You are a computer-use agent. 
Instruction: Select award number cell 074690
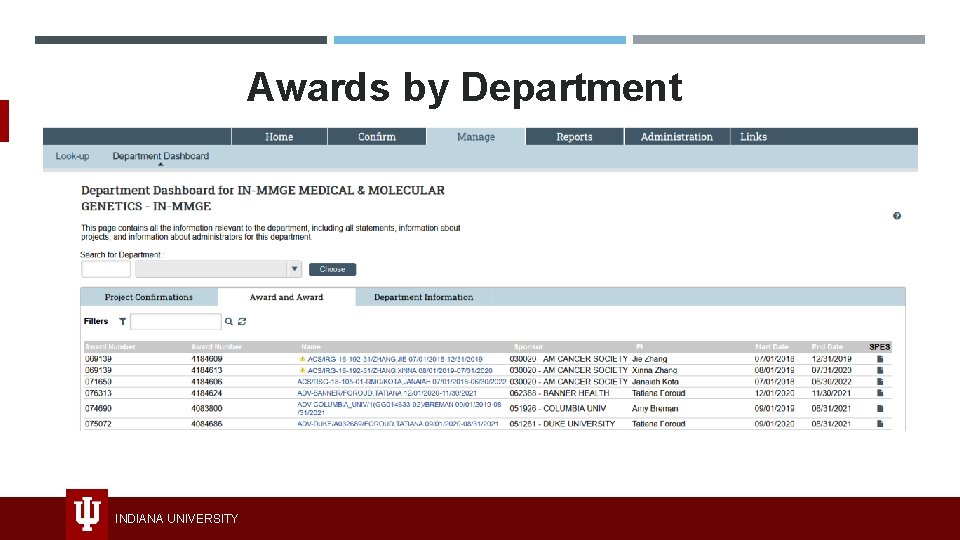98,408
